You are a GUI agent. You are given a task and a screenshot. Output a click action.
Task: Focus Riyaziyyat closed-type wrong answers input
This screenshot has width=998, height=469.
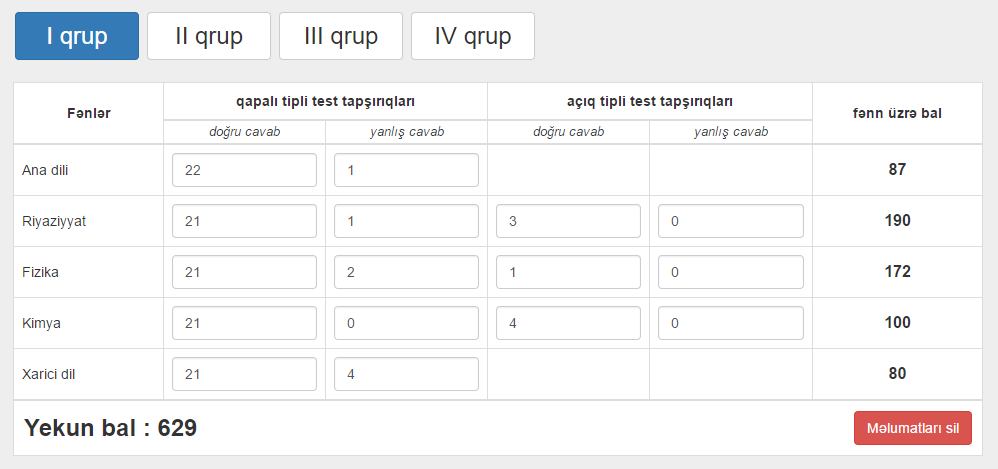tap(406, 221)
